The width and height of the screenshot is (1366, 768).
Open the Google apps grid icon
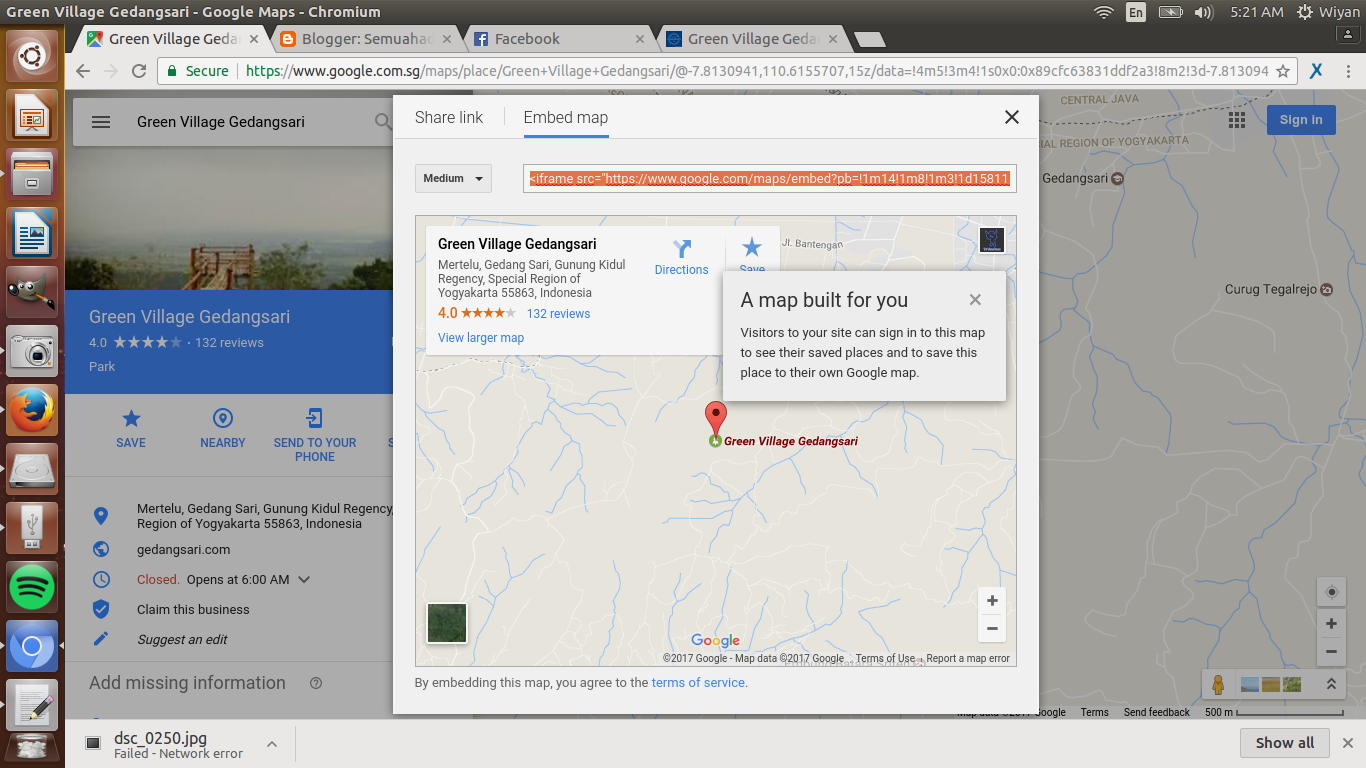(1237, 120)
